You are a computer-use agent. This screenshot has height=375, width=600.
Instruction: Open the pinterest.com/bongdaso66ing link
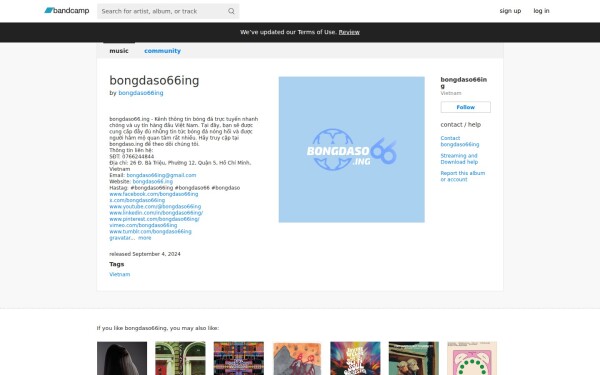tap(154, 219)
